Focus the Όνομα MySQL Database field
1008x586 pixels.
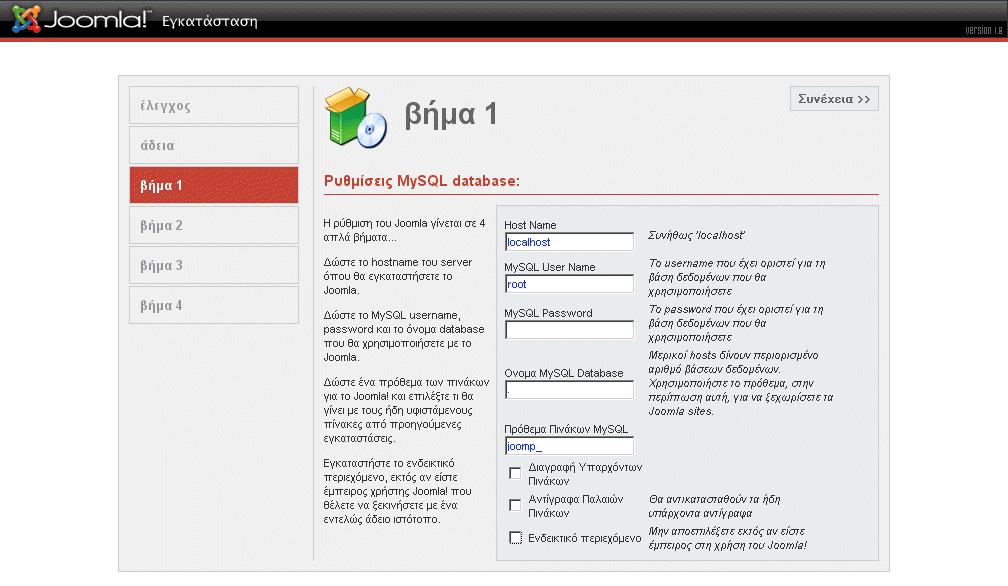click(x=570, y=389)
